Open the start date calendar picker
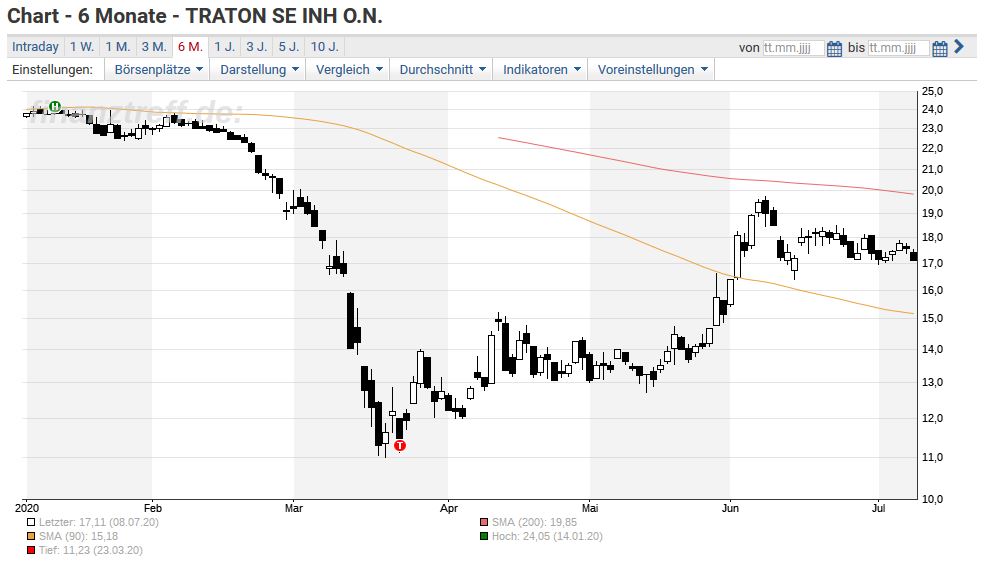The height and width of the screenshot is (565, 986). click(x=834, y=48)
